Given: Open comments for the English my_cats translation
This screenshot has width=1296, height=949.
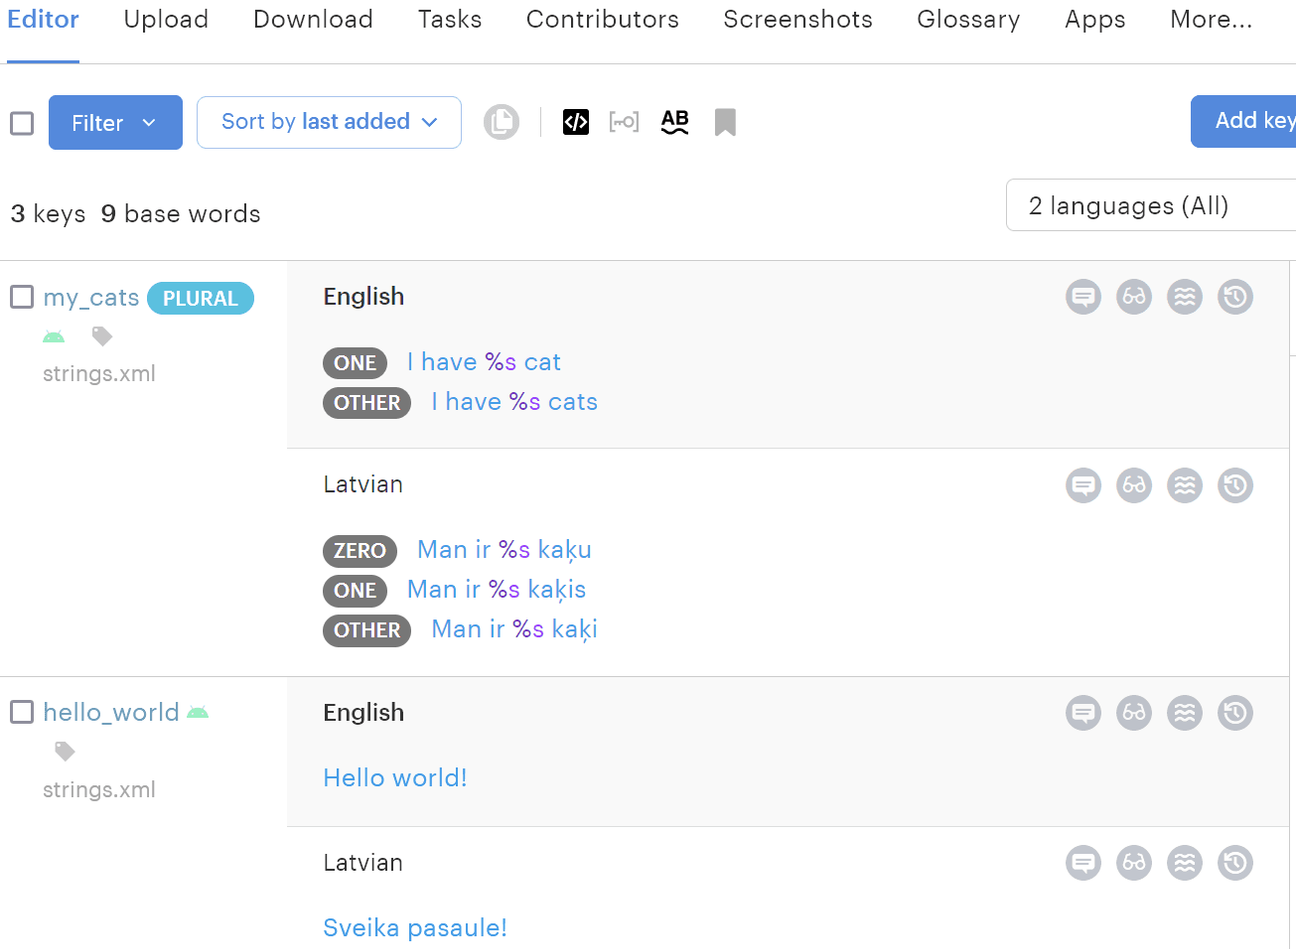Looking at the screenshot, I should [x=1083, y=296].
